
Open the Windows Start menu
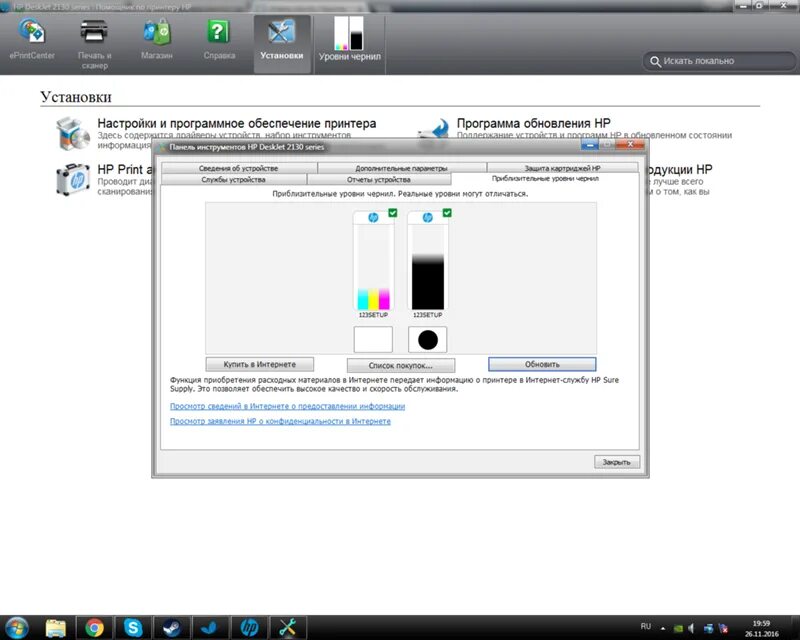[x=16, y=627]
